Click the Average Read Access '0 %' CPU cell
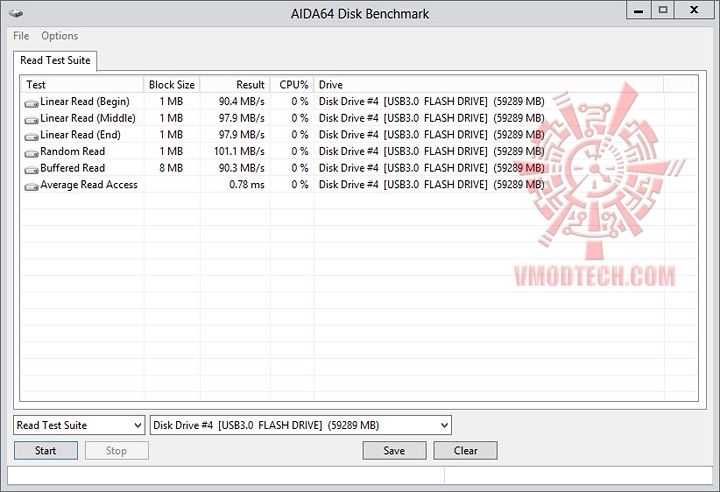The width and height of the screenshot is (720, 492). point(300,184)
